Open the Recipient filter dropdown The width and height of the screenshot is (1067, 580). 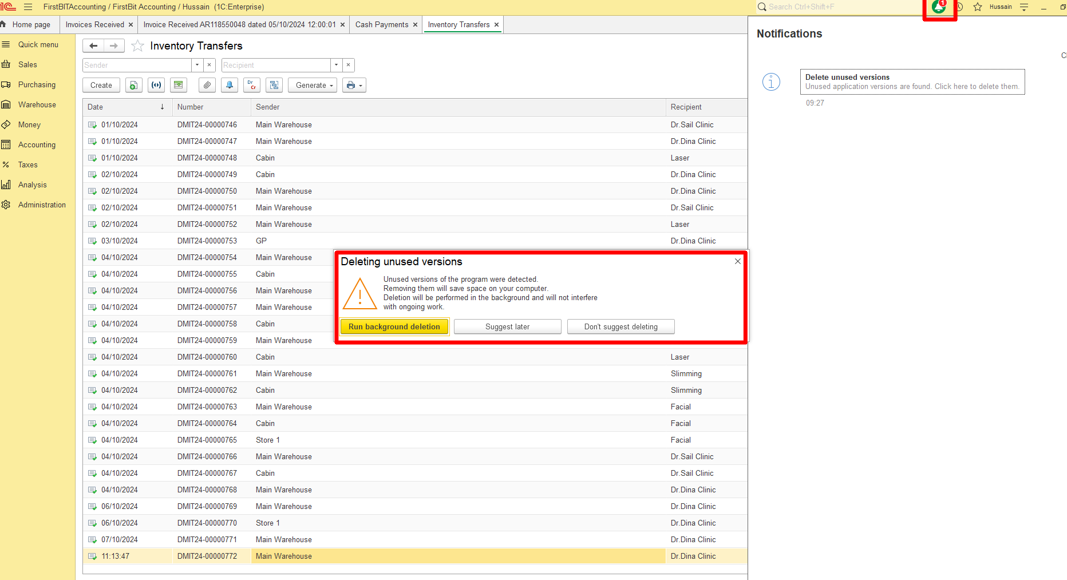(x=336, y=65)
